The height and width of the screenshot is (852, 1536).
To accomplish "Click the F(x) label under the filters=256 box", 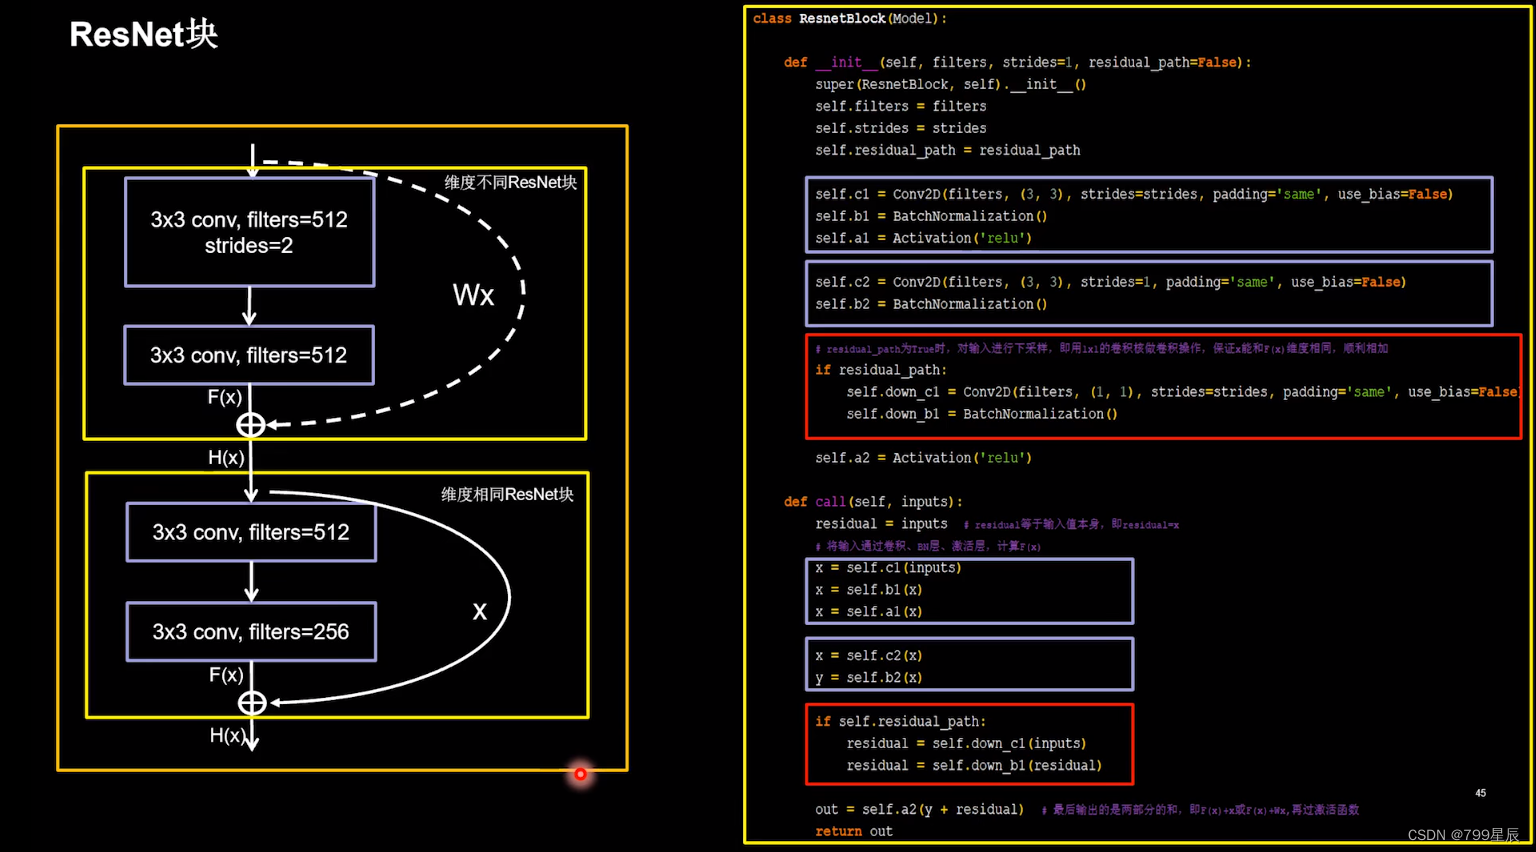I will point(226,675).
